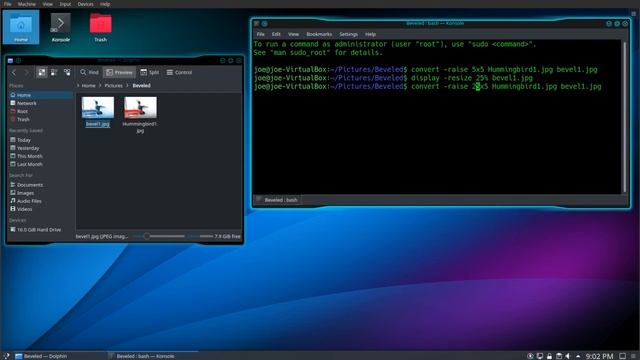Open Konsole Help menu
Viewport: 640px width, 360px height.
pos(370,34)
